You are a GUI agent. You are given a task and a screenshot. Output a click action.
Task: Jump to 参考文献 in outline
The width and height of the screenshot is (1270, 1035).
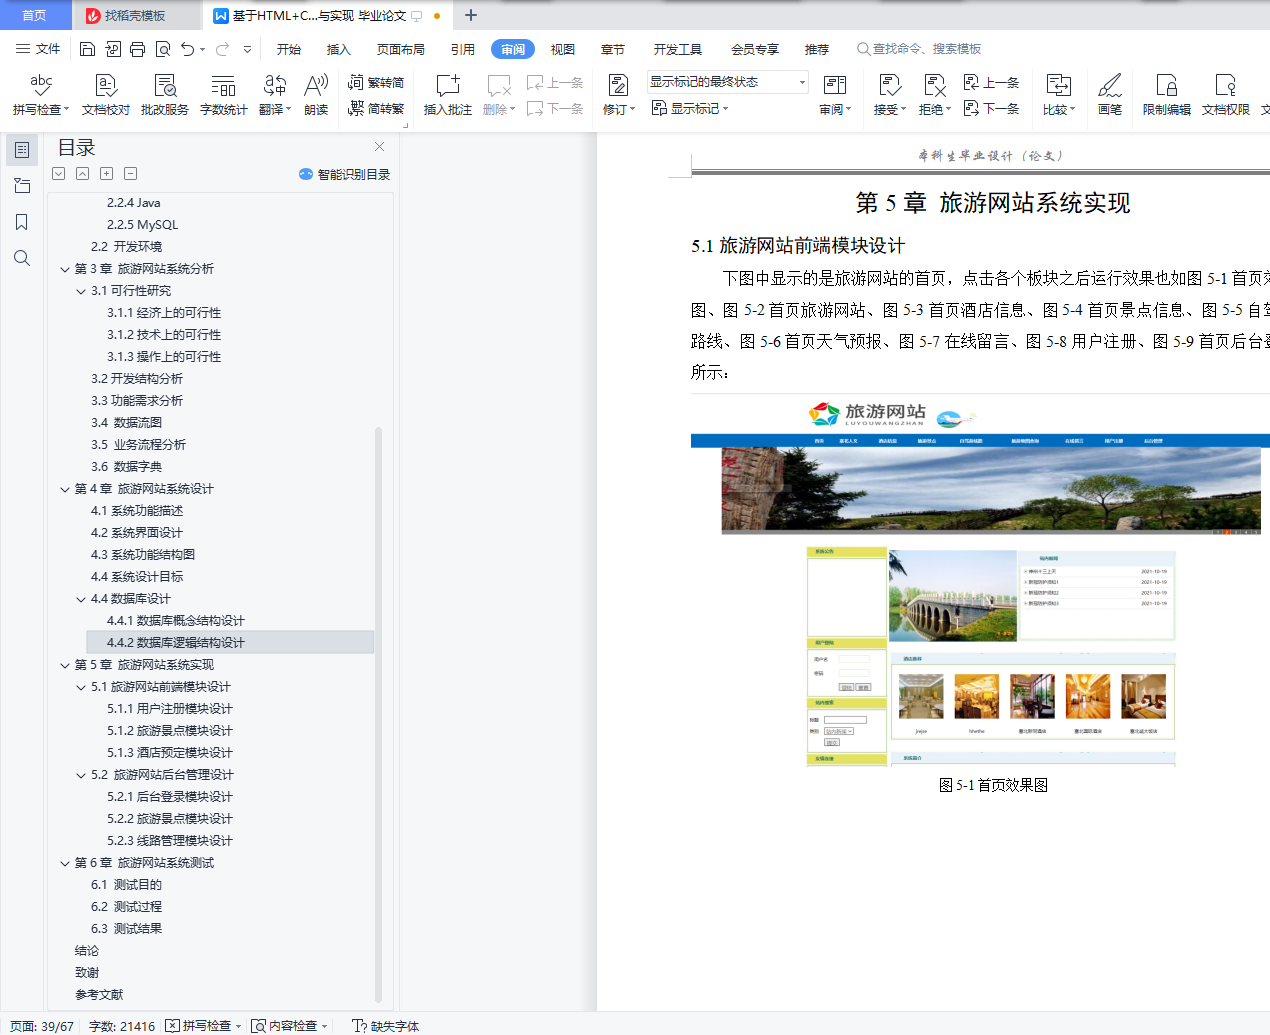pos(99,995)
